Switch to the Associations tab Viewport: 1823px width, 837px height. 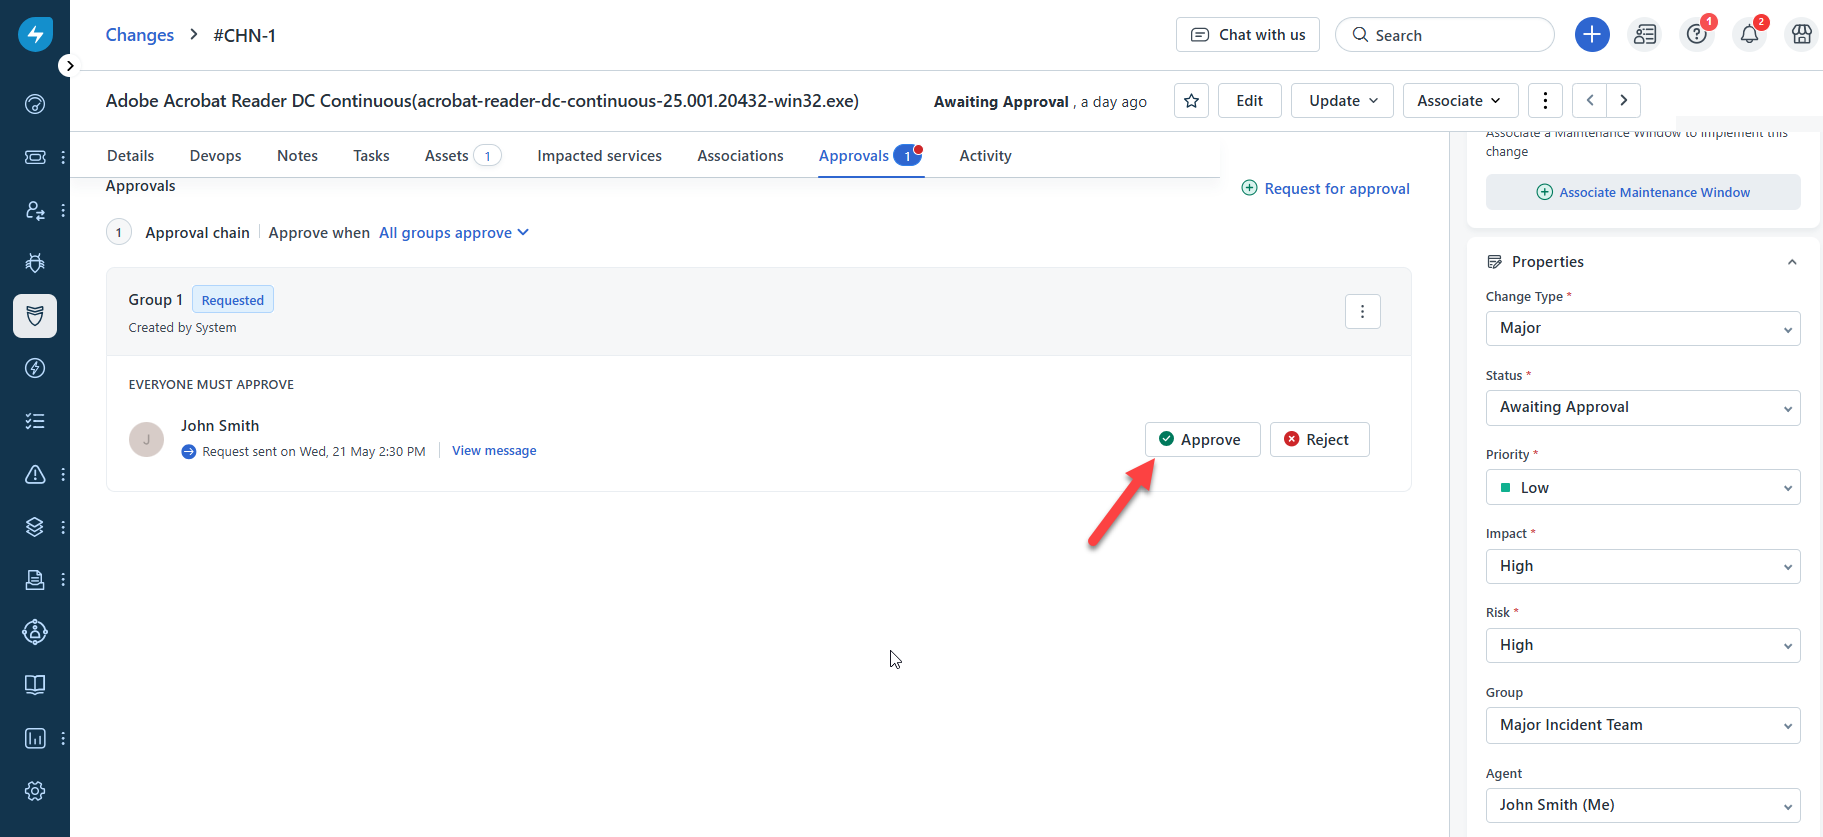point(740,156)
